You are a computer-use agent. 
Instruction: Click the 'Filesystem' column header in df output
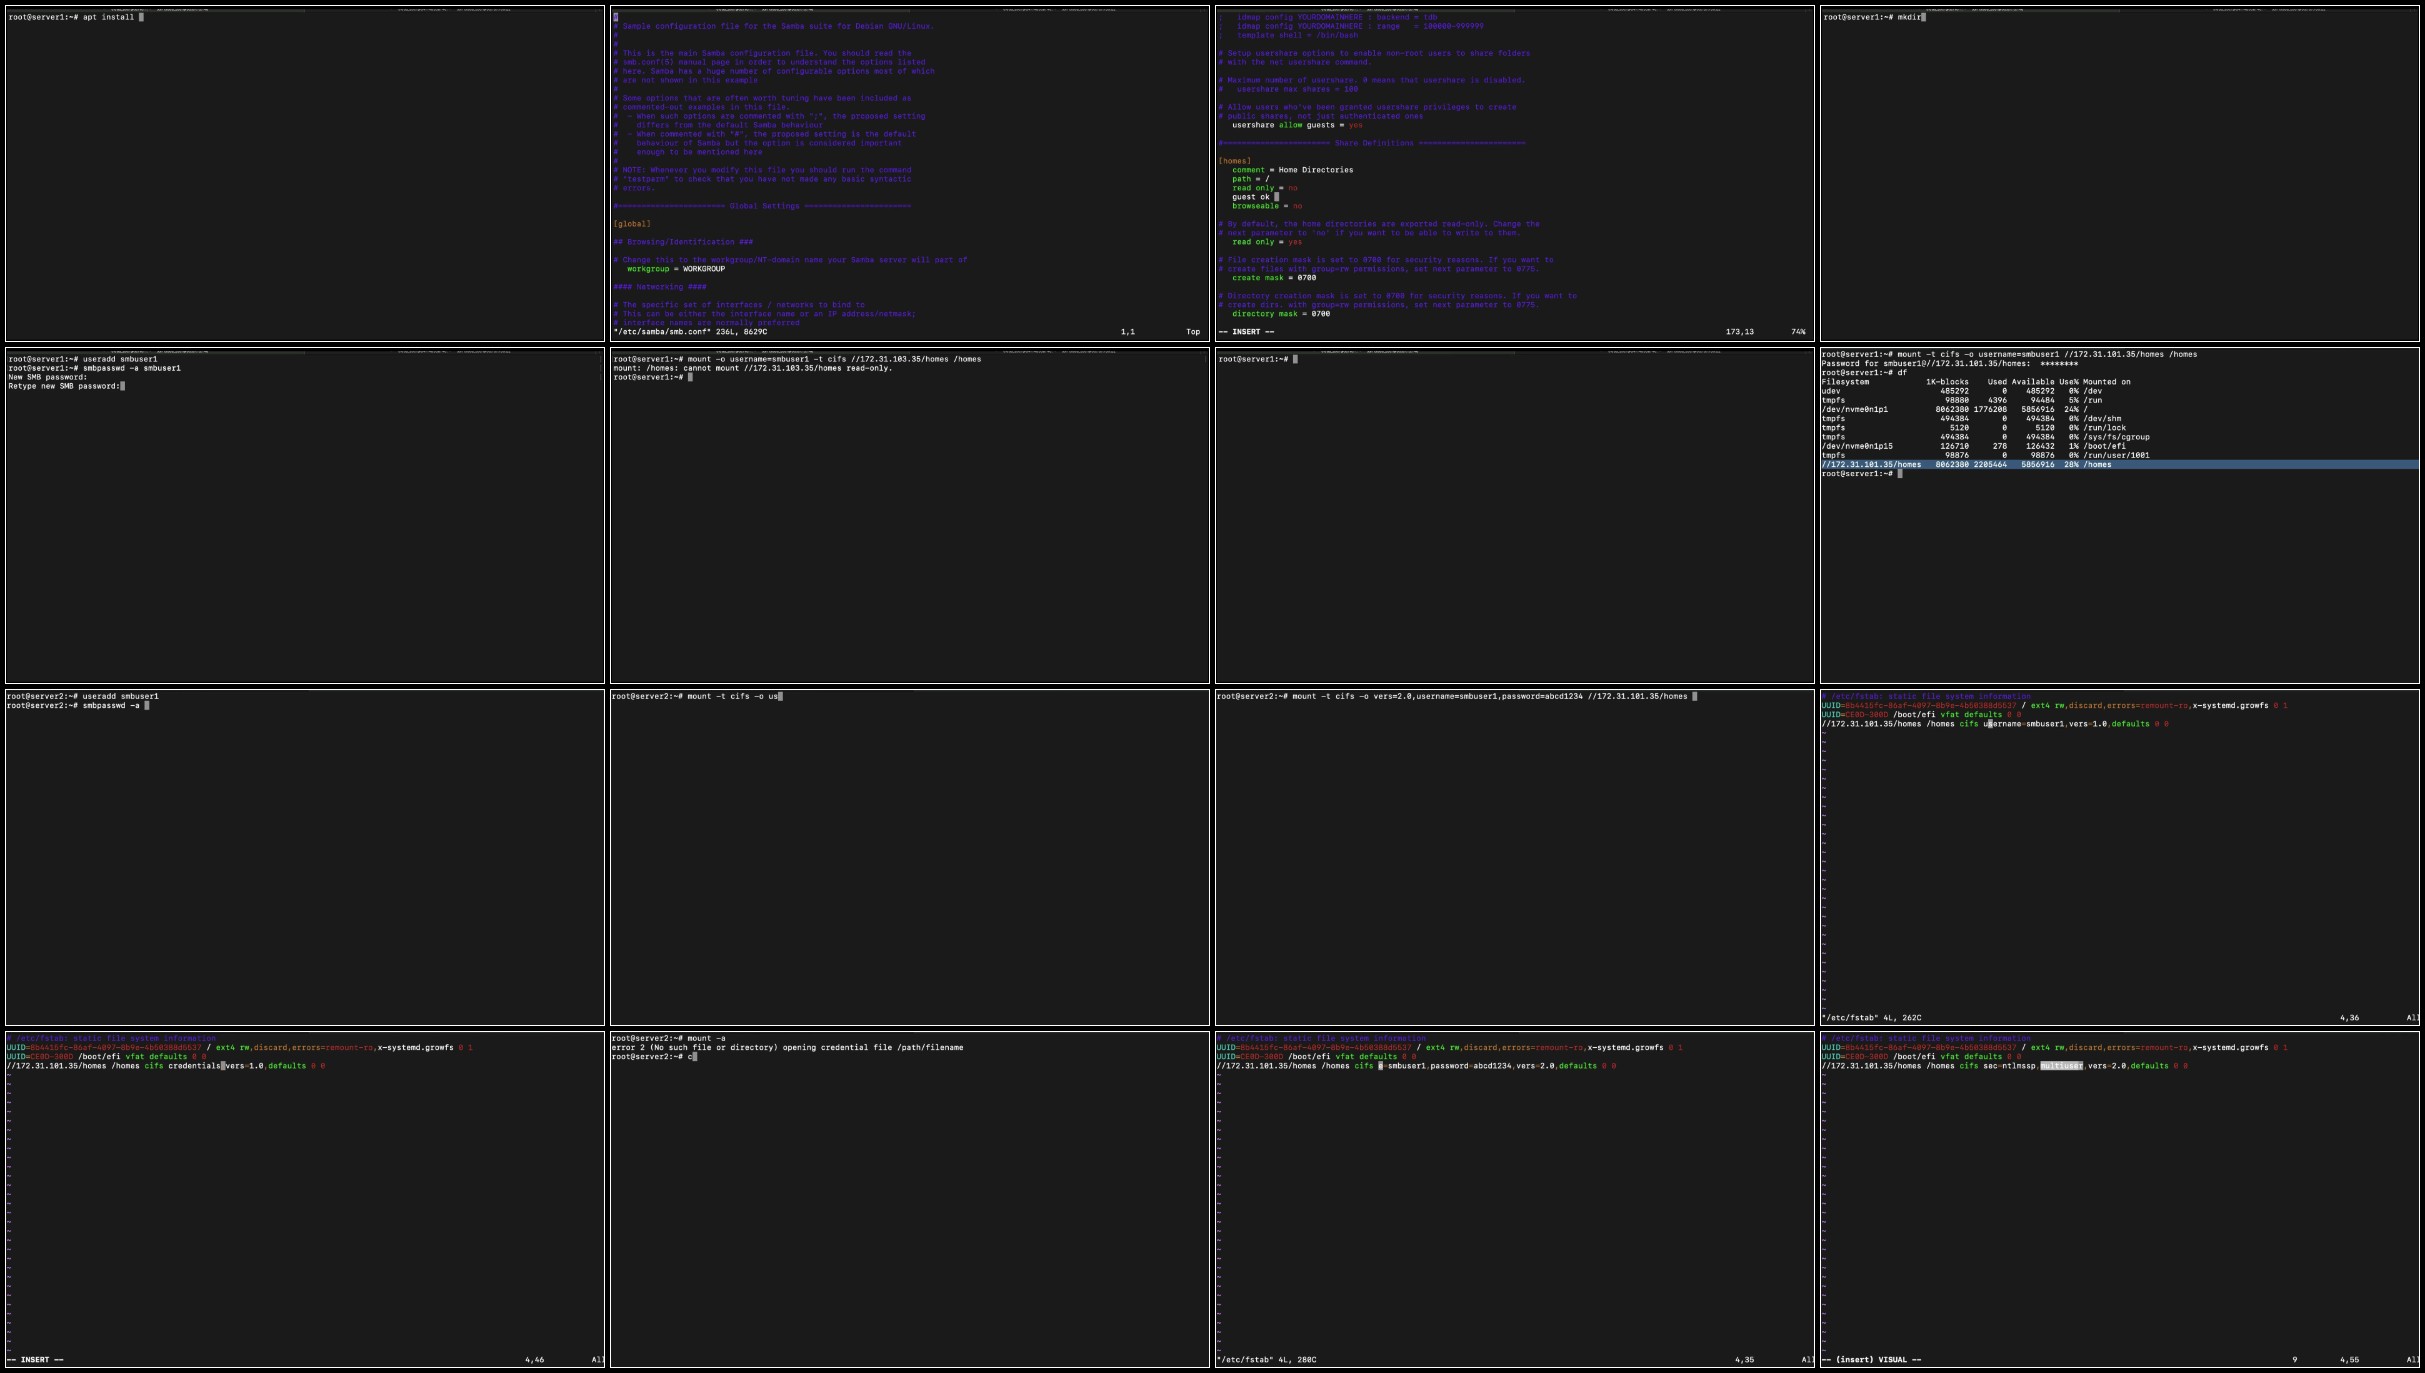pos(1845,382)
